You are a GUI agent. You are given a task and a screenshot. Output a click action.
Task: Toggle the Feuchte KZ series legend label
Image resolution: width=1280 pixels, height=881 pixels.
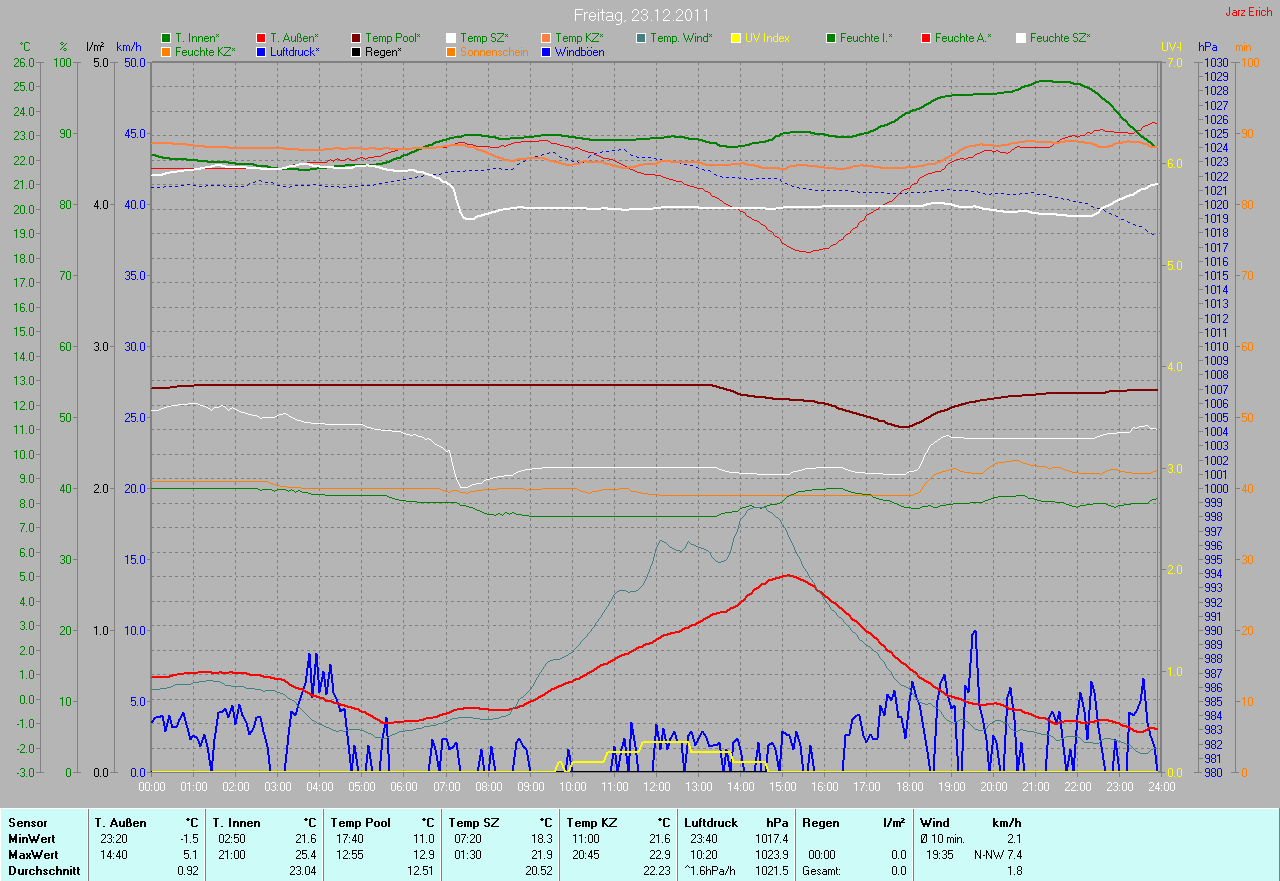205,52
